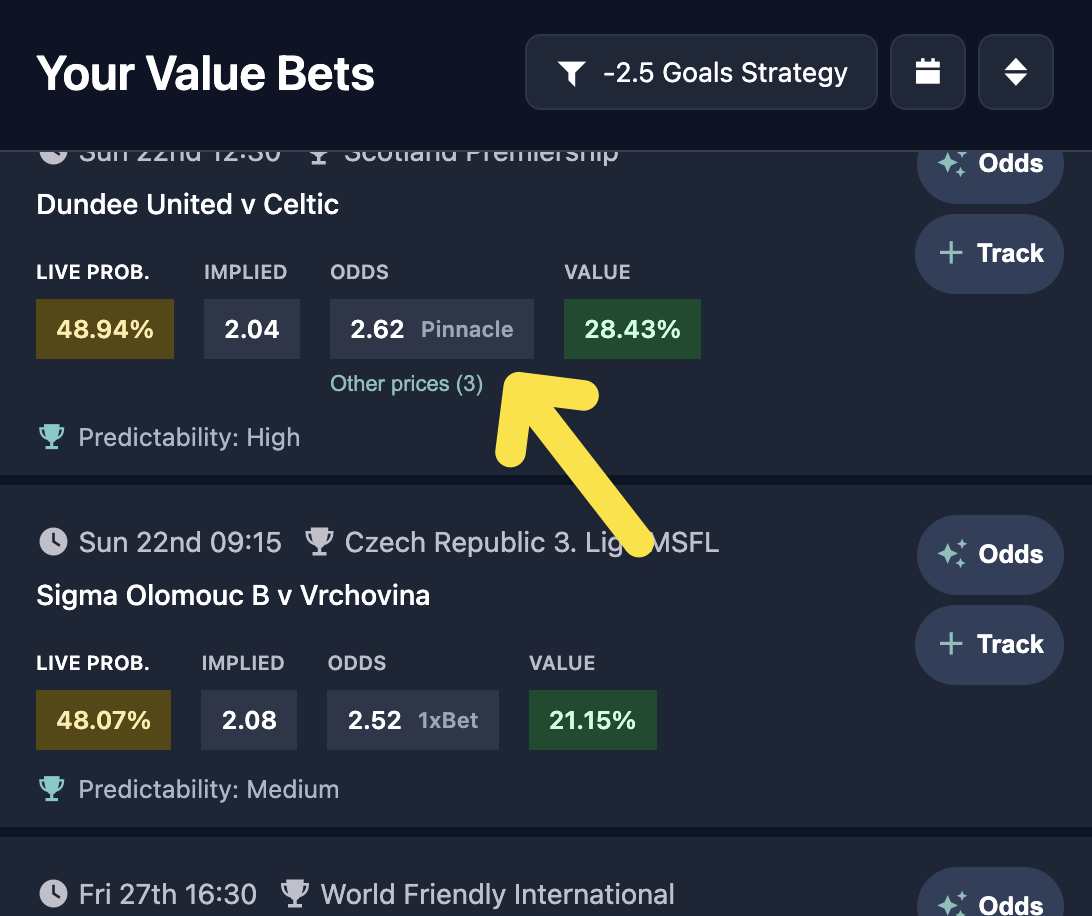Expand Other prices (3) link
1092x916 pixels.
[x=406, y=384]
